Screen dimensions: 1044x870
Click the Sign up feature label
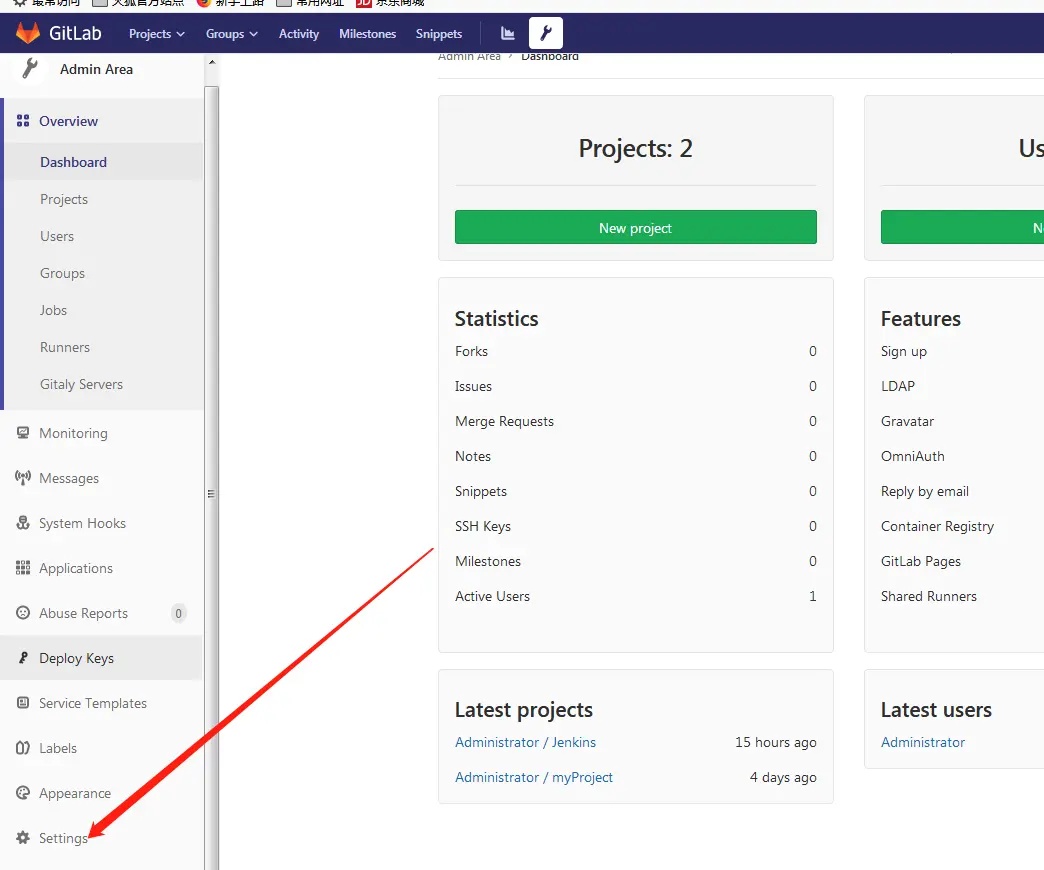(904, 351)
